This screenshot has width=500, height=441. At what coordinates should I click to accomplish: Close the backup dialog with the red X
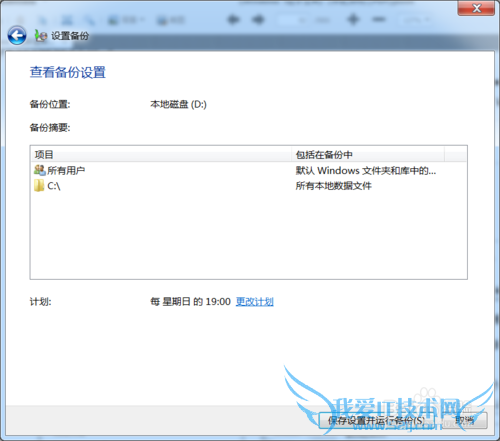coord(476,8)
